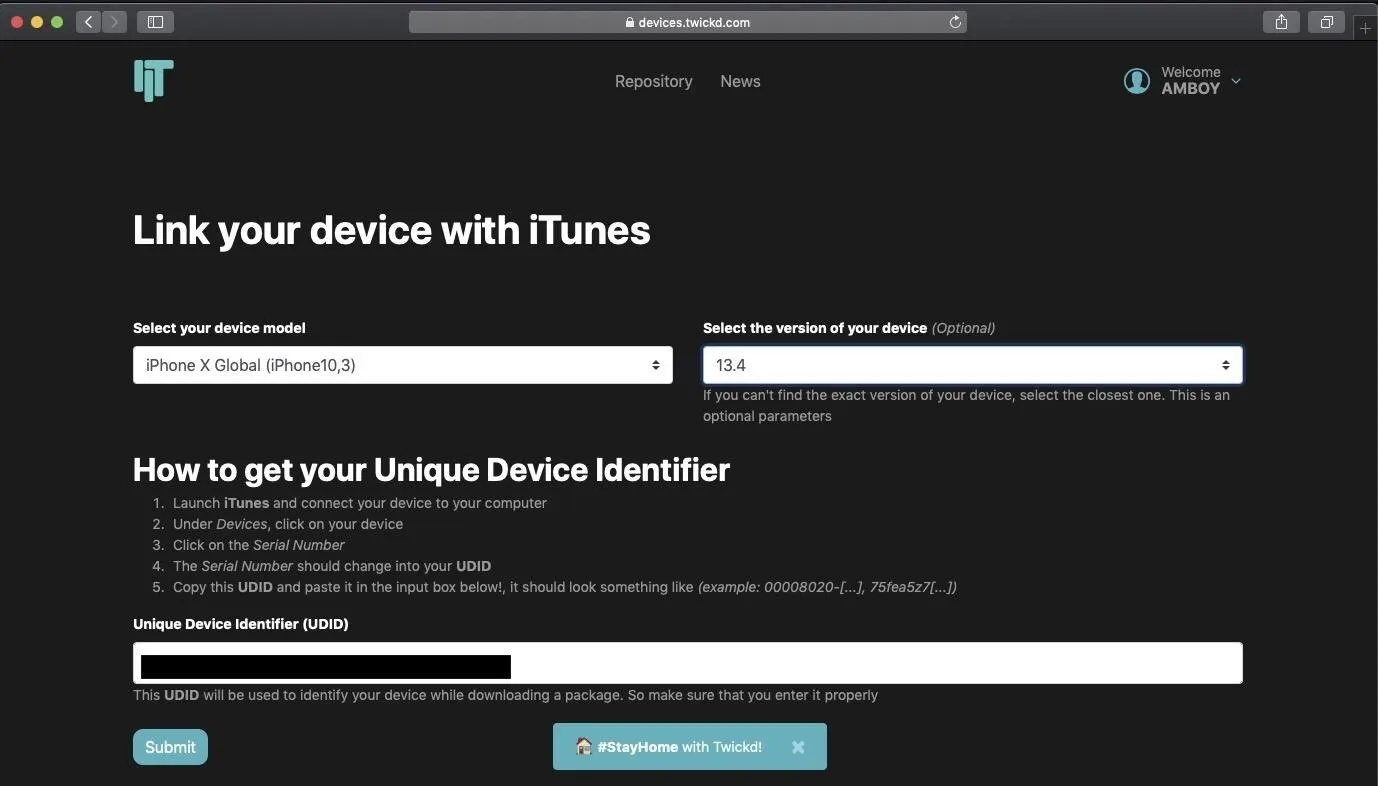Close the Safari window with red button
The height and width of the screenshot is (786, 1378).
pyautogui.click(x=17, y=22)
